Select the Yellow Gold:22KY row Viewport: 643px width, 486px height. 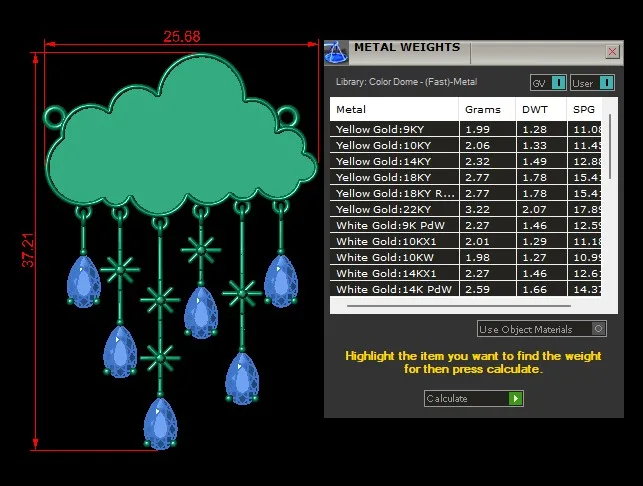pos(465,209)
